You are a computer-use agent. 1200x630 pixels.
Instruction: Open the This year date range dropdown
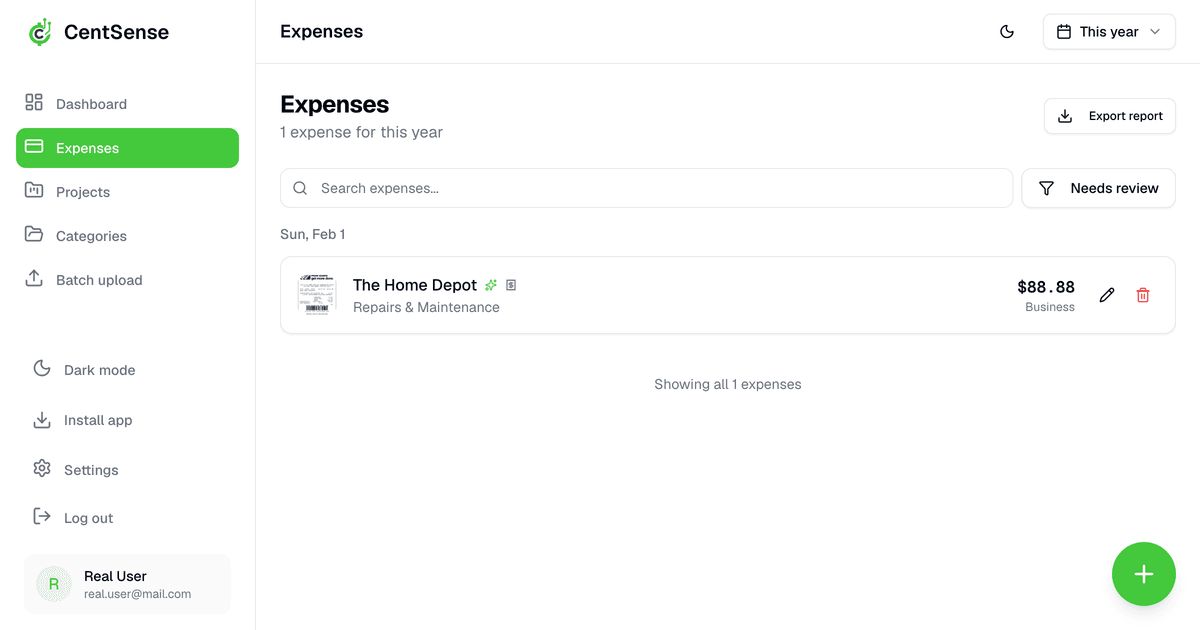point(1109,32)
